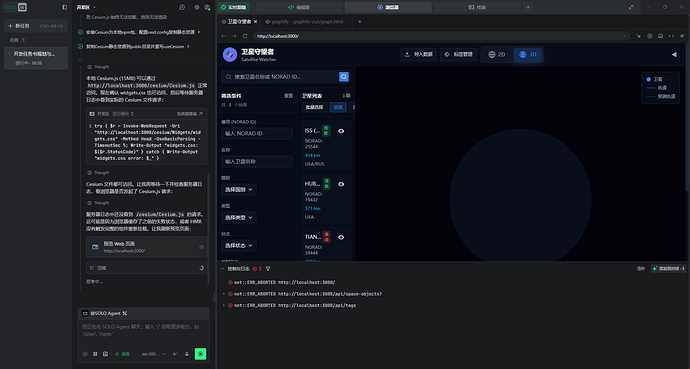690x369 pixels.
Task: Open the console filter funnel icon
Action: [268, 269]
